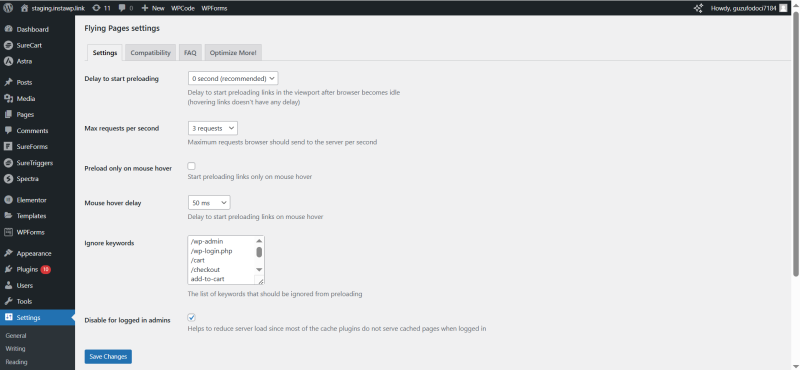
Task: Click the Dashboard gauge icon in sidebar
Action: pyautogui.click(x=8, y=29)
